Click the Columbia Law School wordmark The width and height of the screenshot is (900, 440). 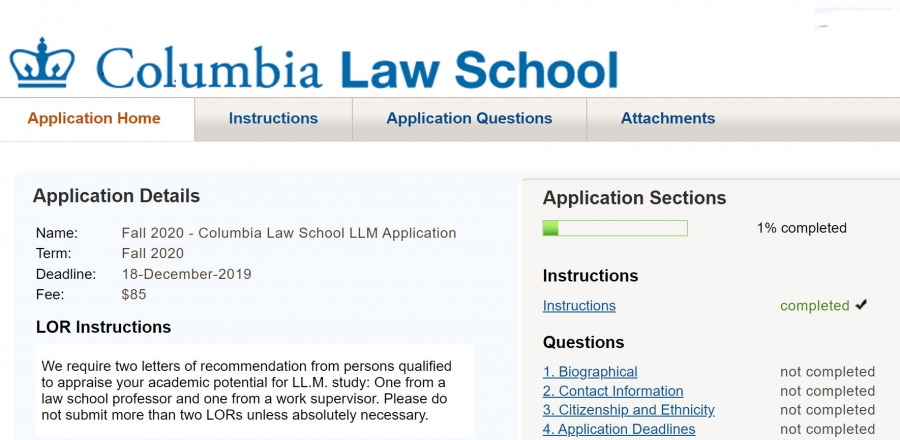tap(357, 67)
